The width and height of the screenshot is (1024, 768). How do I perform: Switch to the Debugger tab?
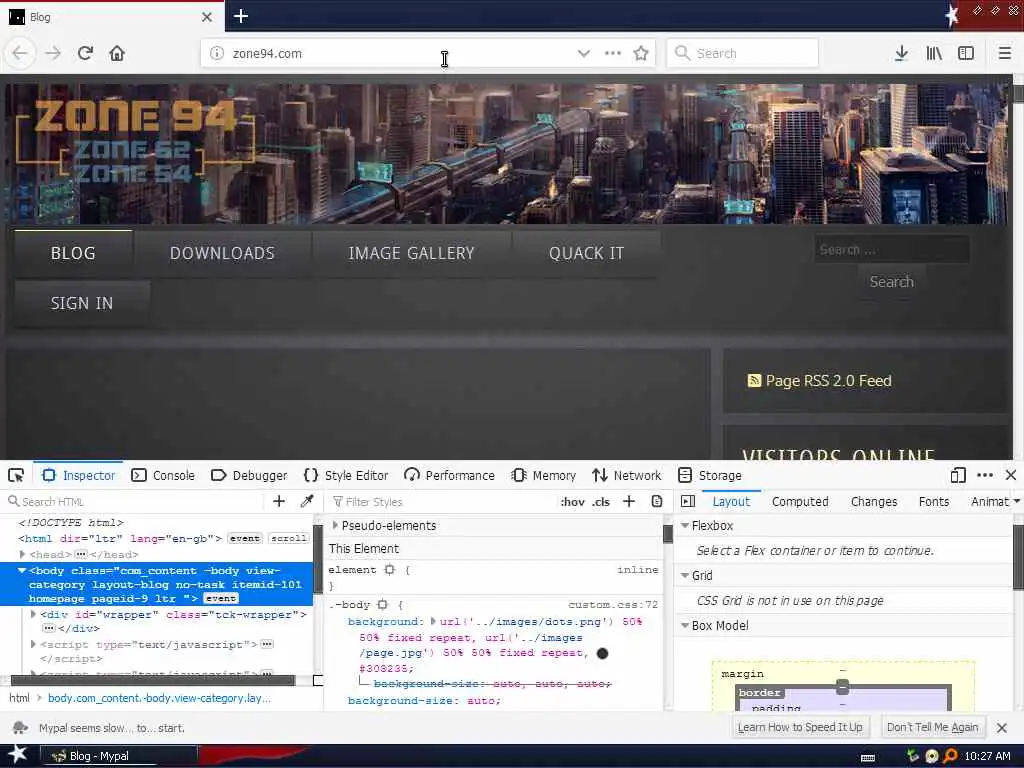249,475
